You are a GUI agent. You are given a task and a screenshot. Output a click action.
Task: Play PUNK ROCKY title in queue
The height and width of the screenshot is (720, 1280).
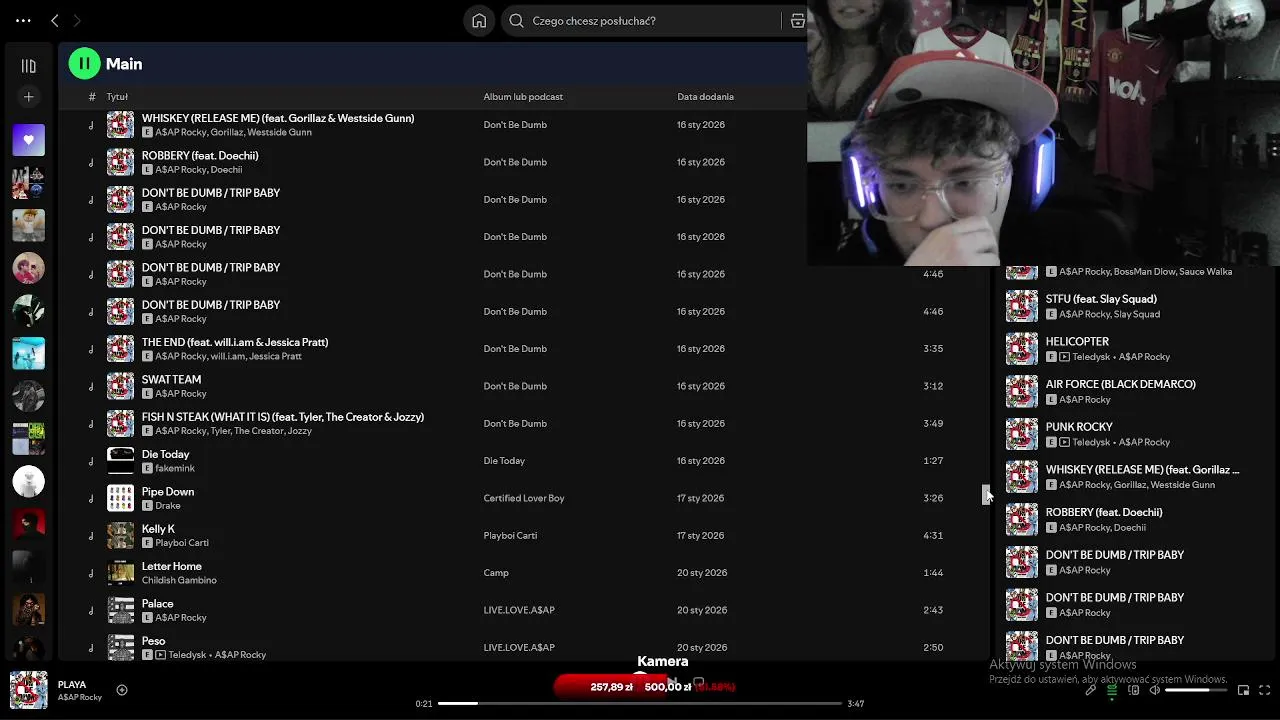[x=1079, y=427]
